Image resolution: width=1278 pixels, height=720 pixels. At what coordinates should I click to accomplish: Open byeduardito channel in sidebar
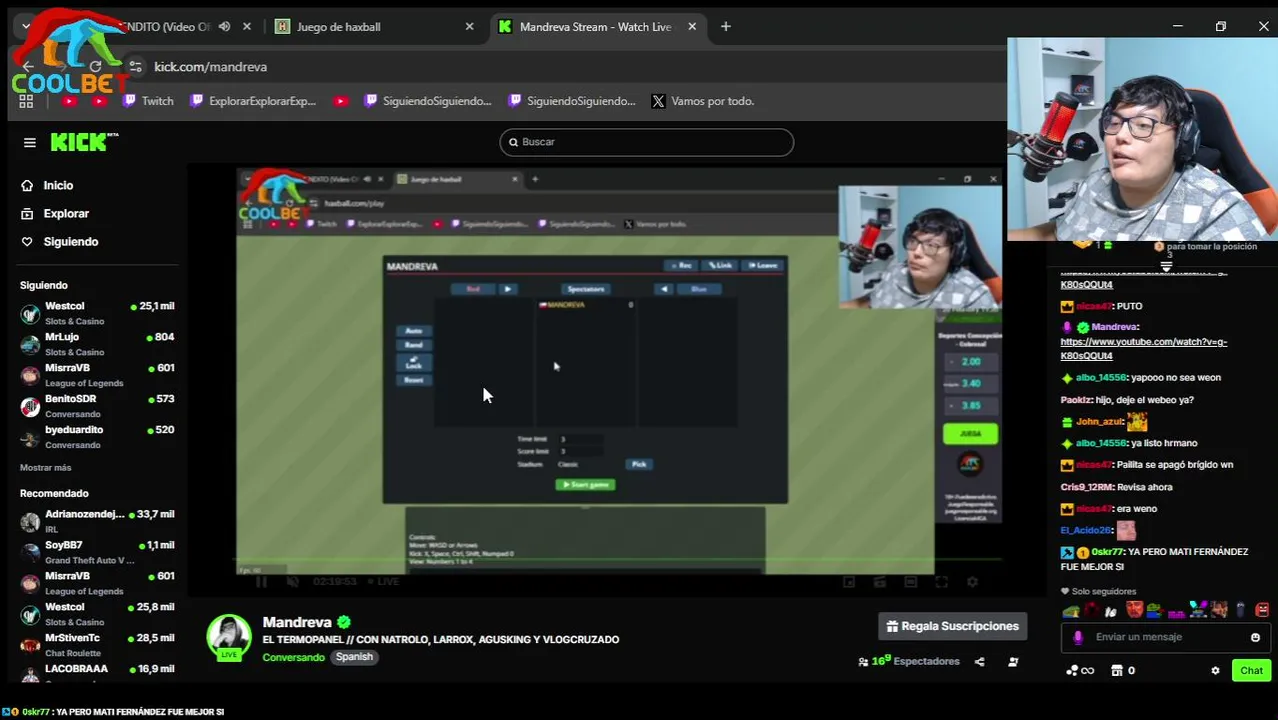click(x=97, y=437)
